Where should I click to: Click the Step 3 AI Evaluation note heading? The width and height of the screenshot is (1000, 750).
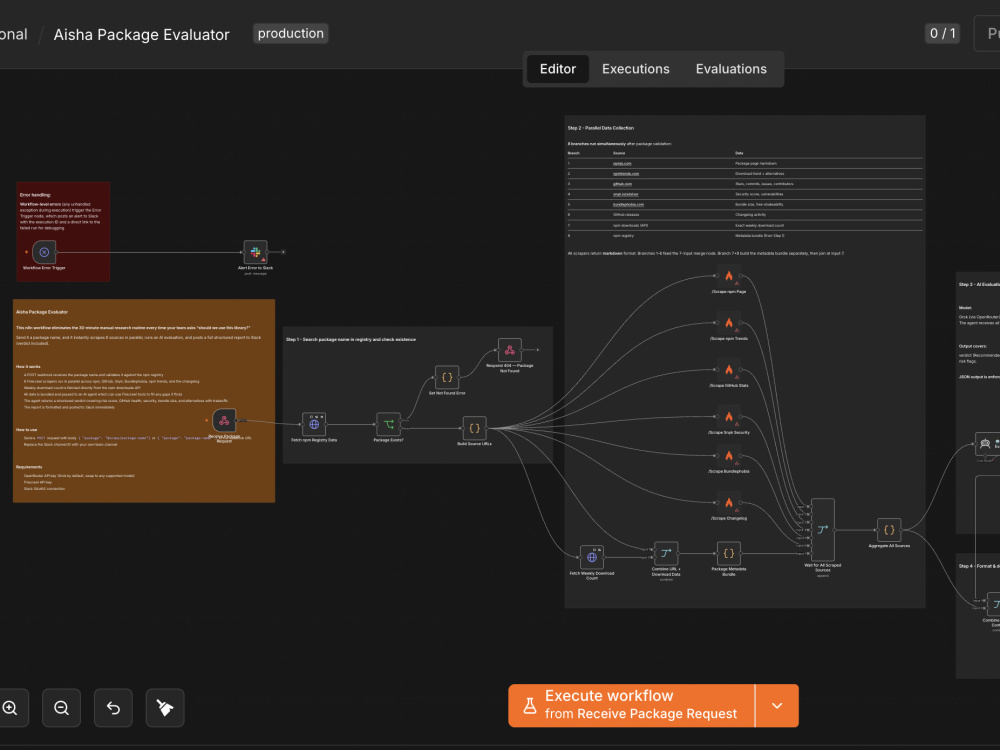980,284
